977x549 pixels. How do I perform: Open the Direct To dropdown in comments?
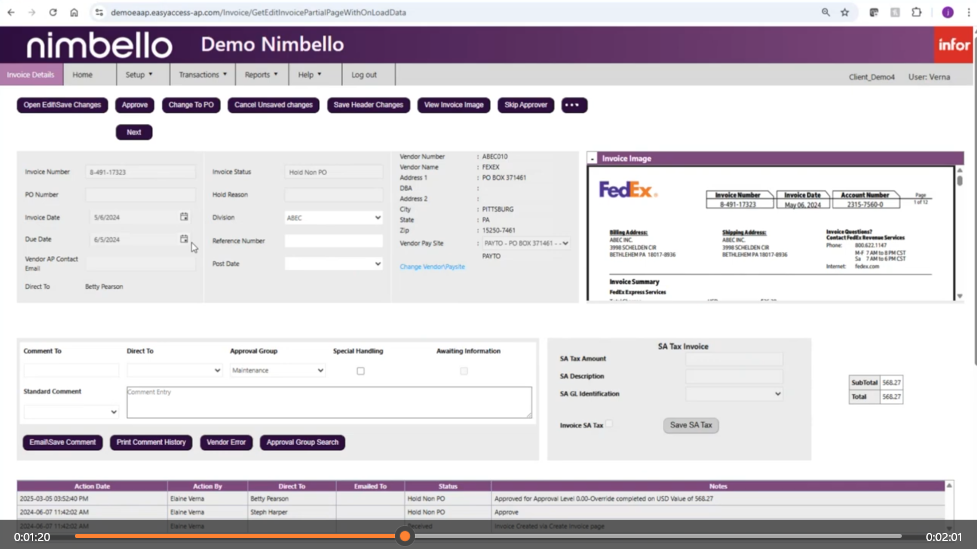(174, 370)
